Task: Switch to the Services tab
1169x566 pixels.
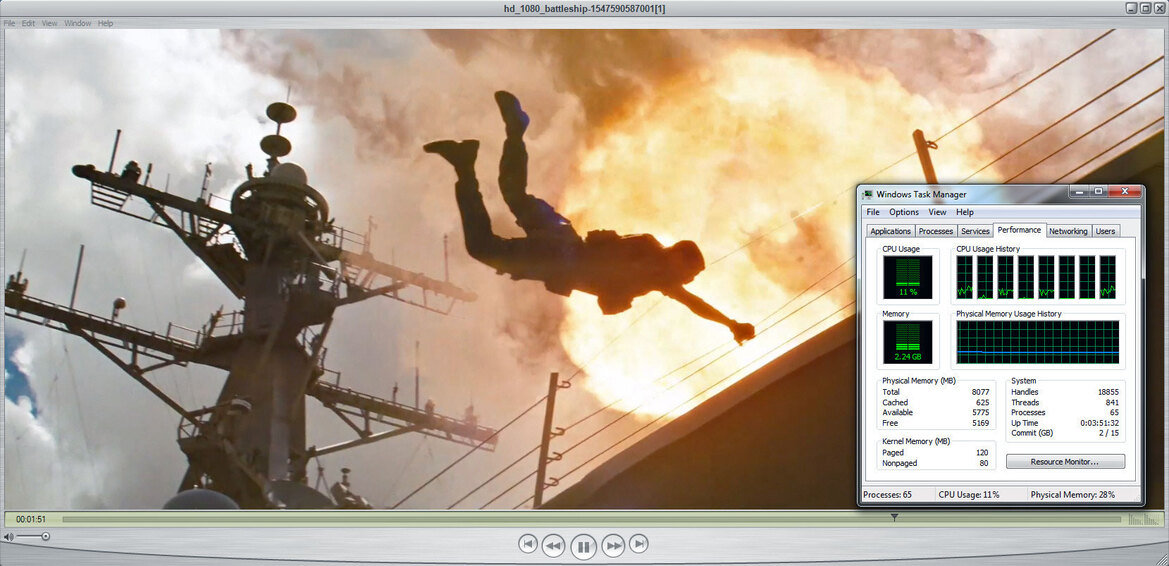Action: [975, 231]
